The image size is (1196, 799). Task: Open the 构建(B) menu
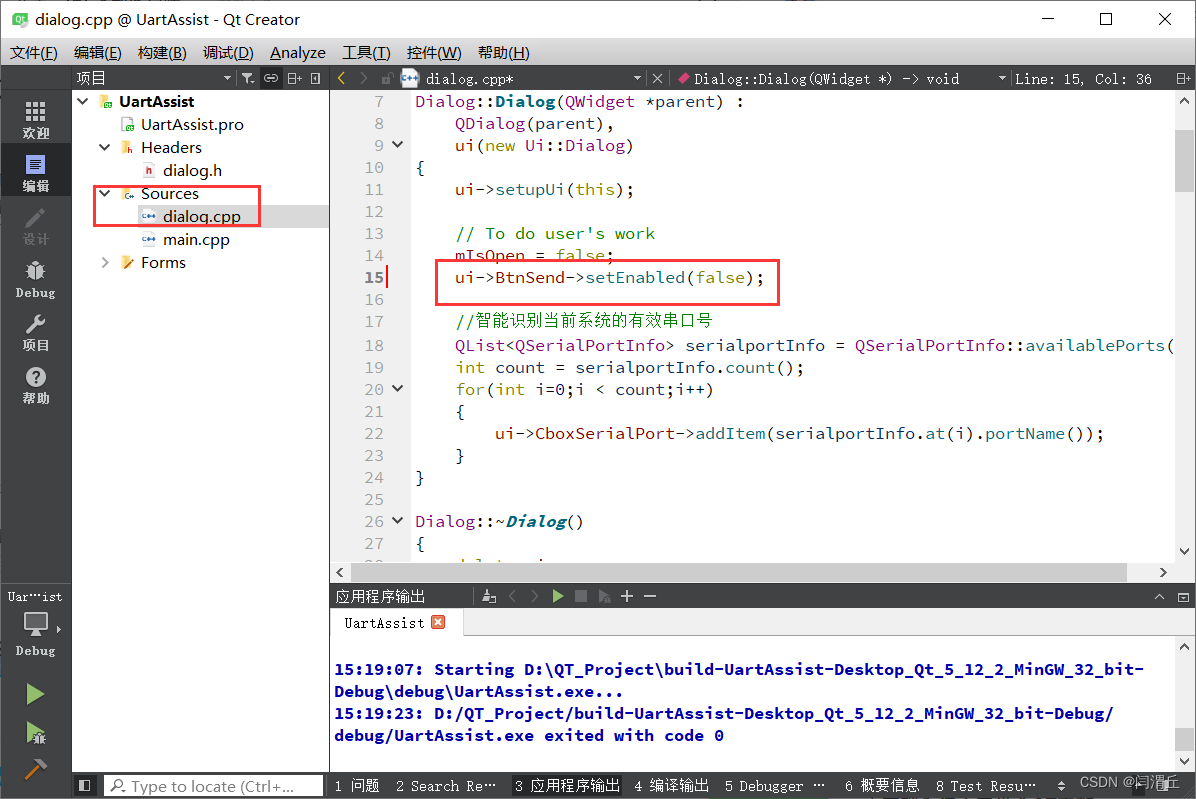[162, 53]
